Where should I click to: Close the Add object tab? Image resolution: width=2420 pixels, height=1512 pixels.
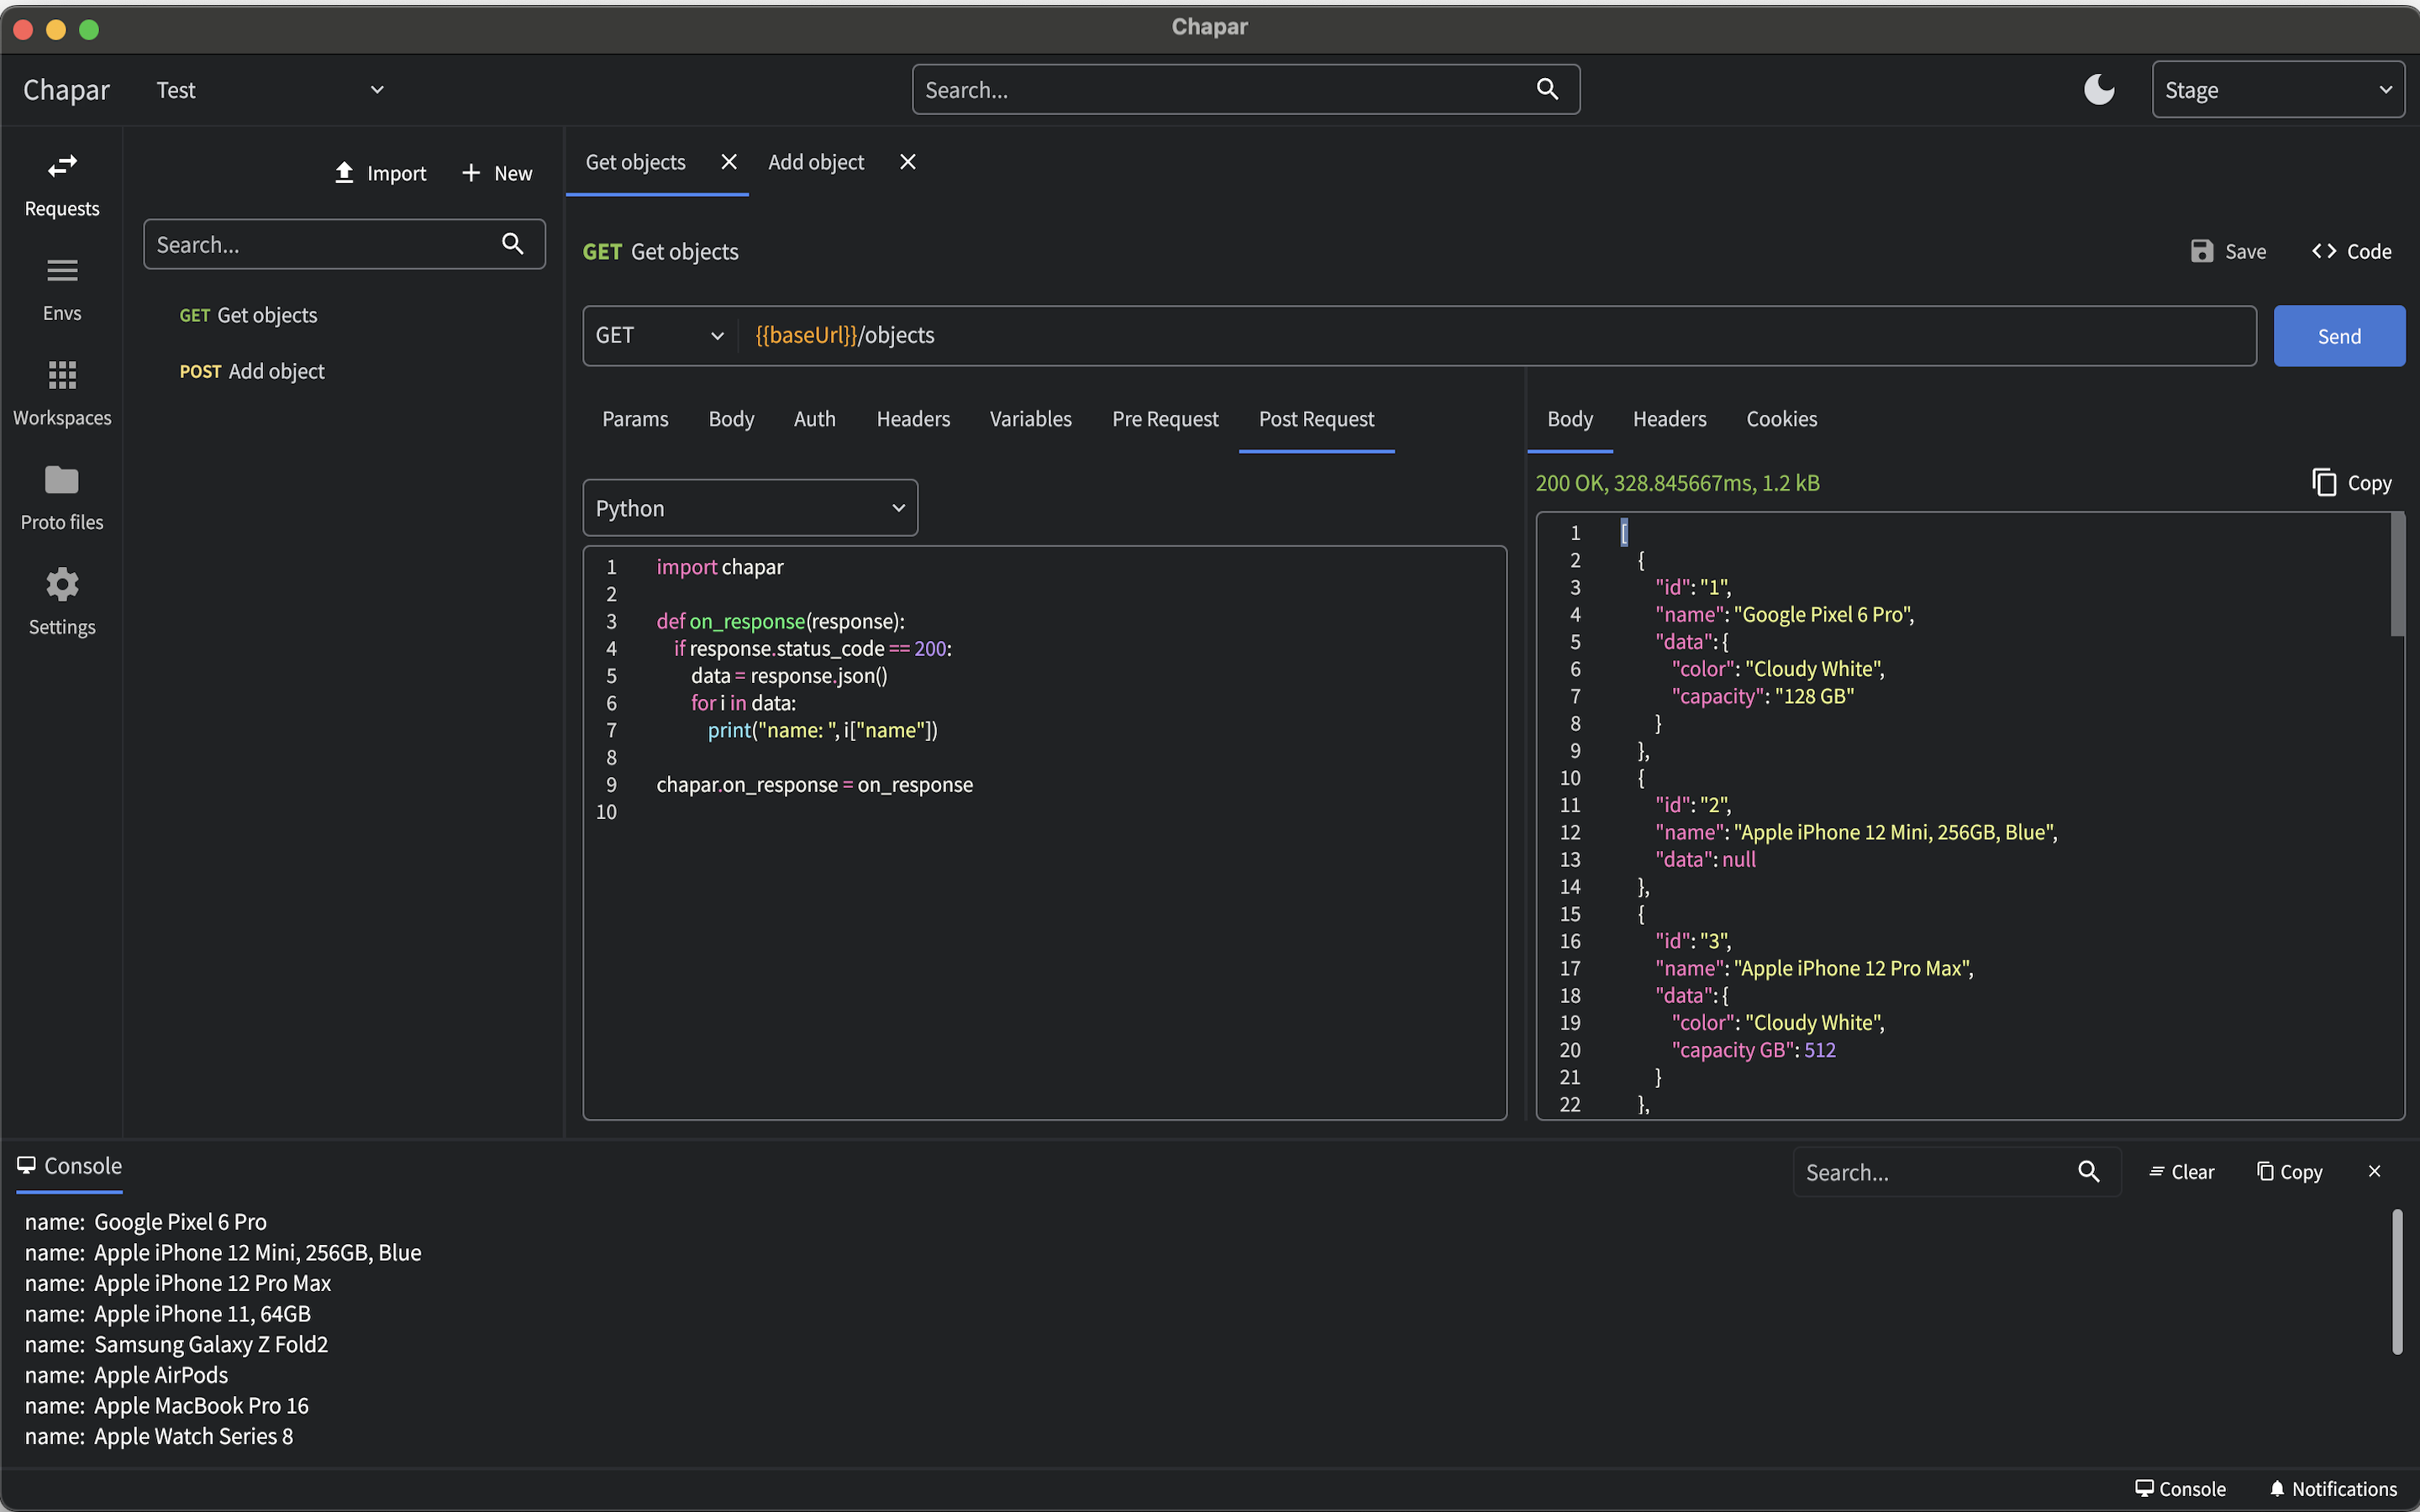907,161
